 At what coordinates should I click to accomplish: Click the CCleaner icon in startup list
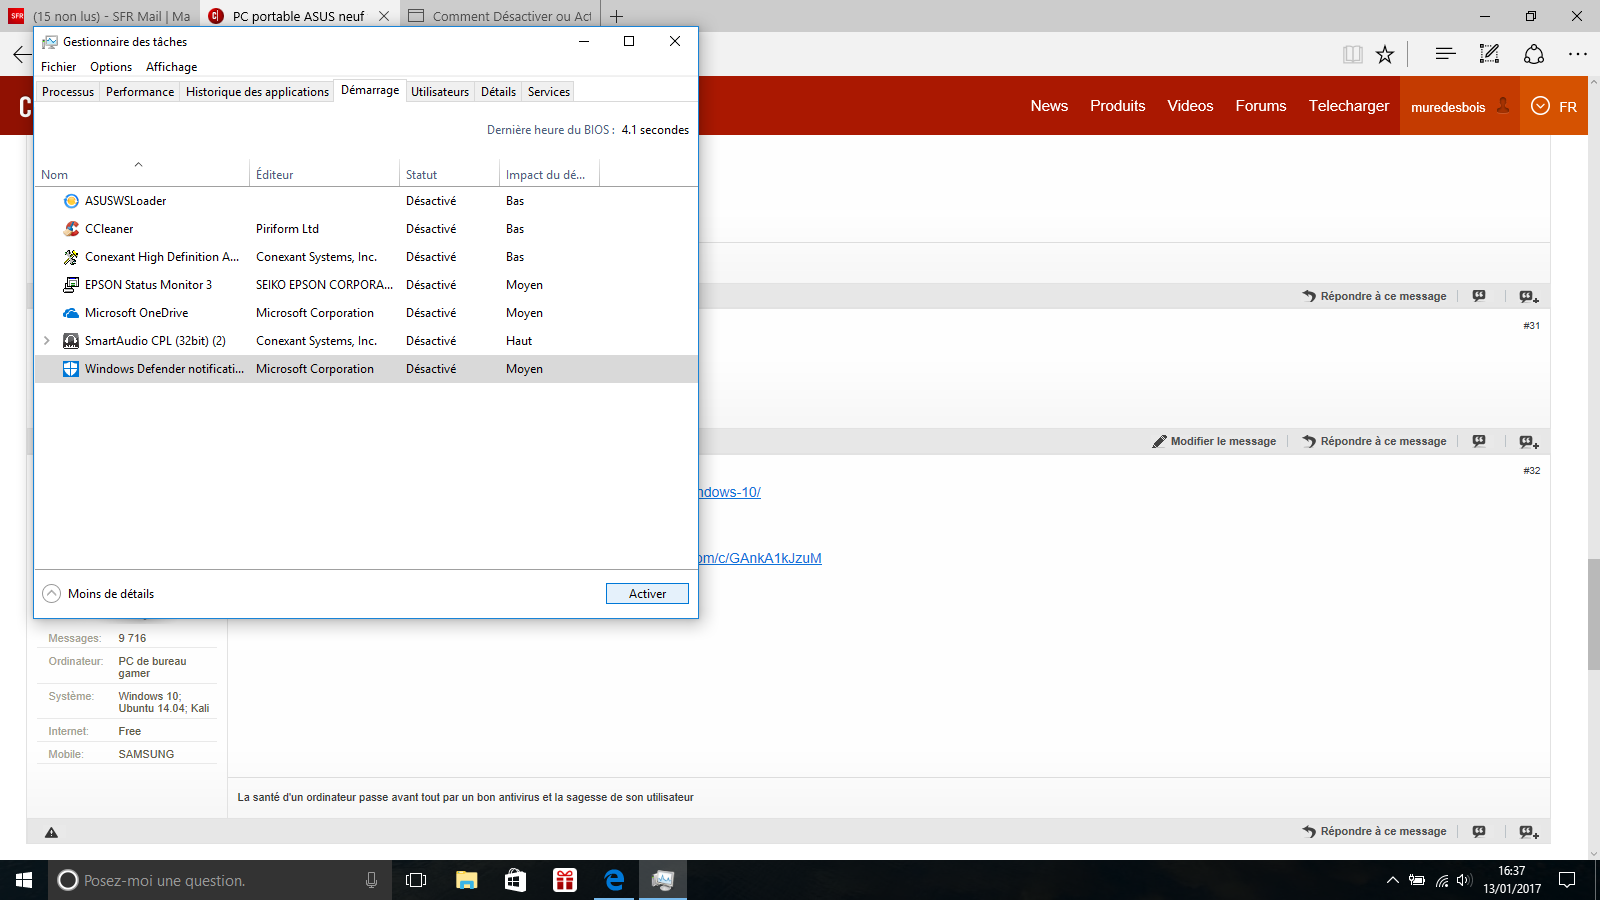click(71, 229)
